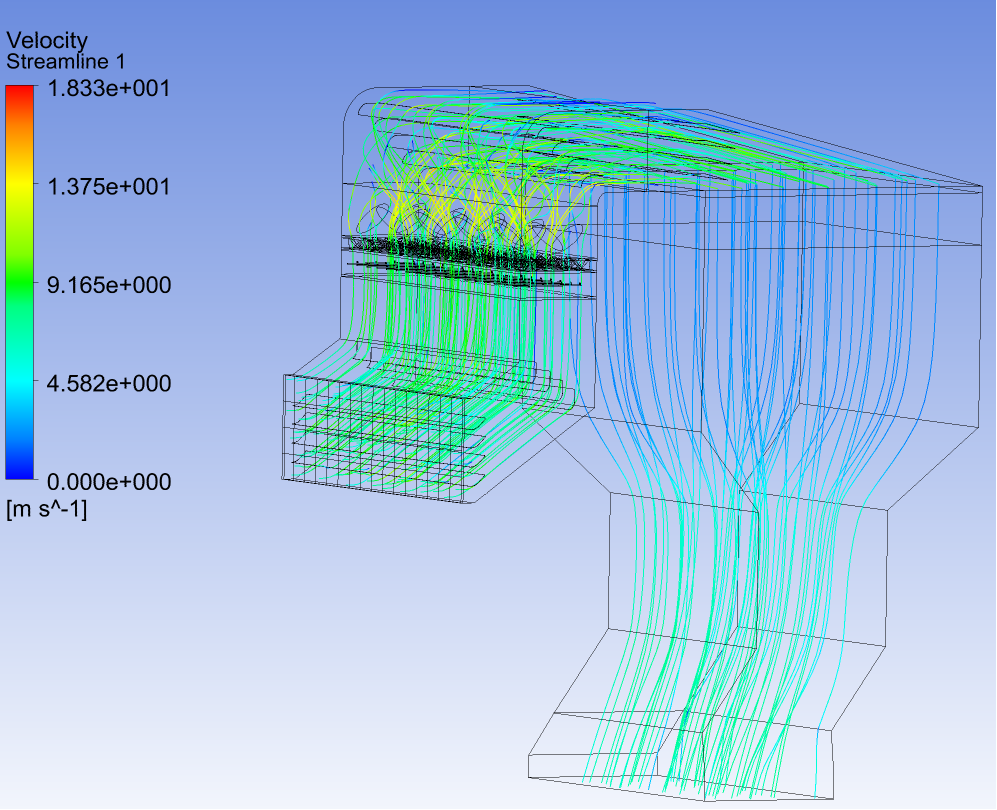The width and height of the screenshot is (997, 810).
Task: Select the pointed right corner of the roof
Action: point(978,186)
